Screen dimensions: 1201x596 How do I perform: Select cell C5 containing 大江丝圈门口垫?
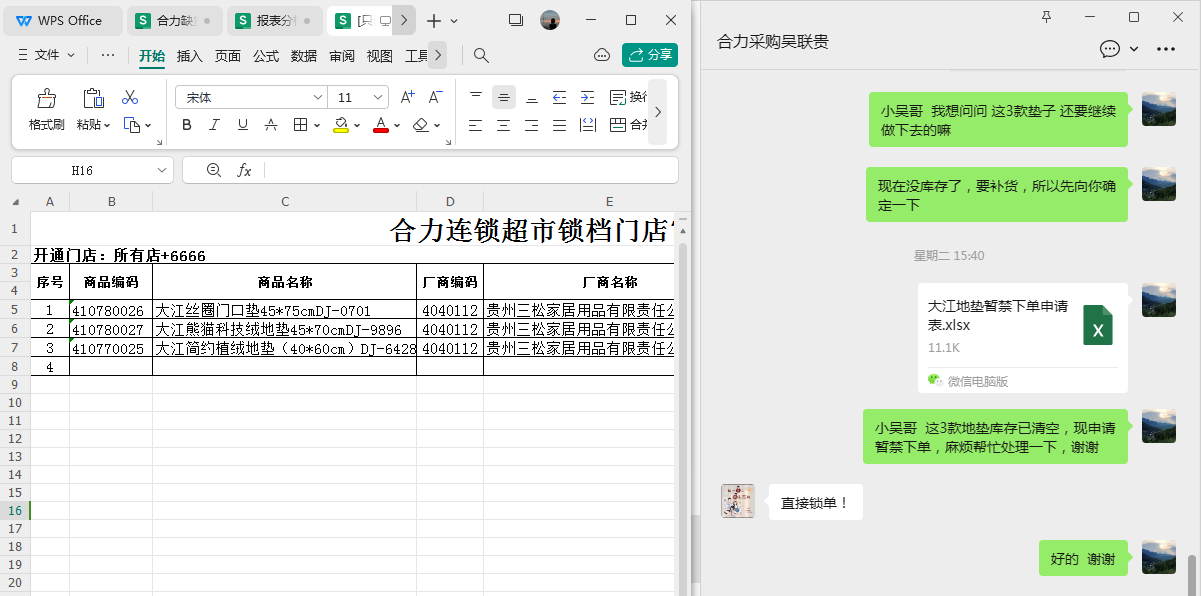coord(284,310)
